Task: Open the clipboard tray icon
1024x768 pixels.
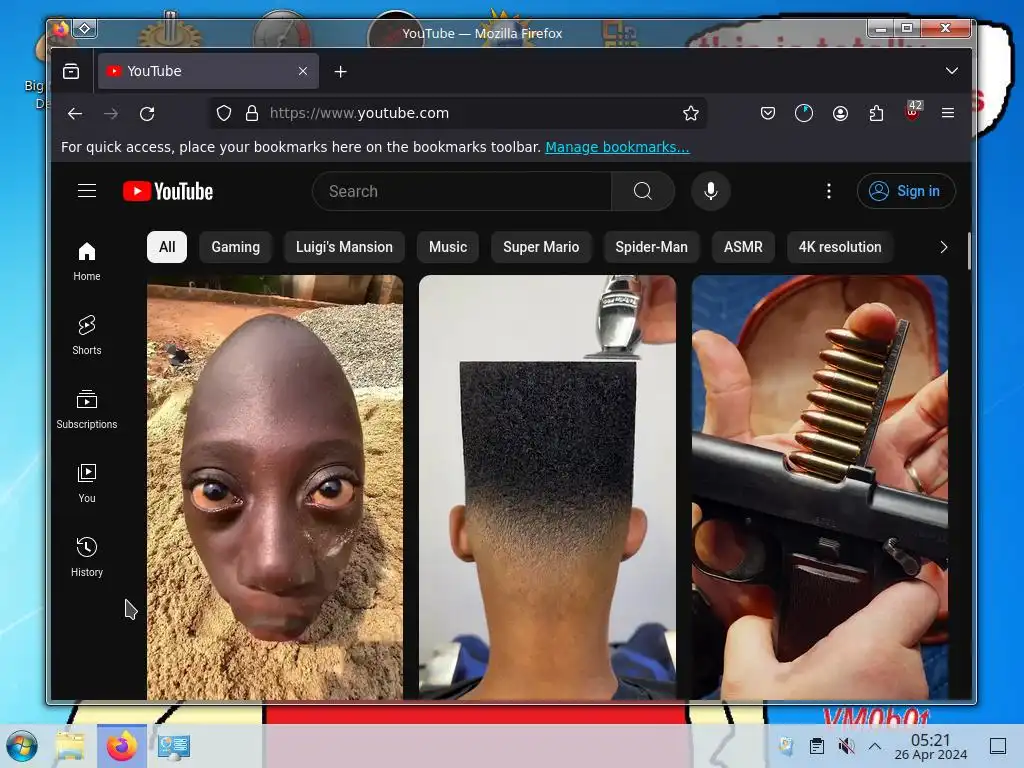Action: click(816, 746)
